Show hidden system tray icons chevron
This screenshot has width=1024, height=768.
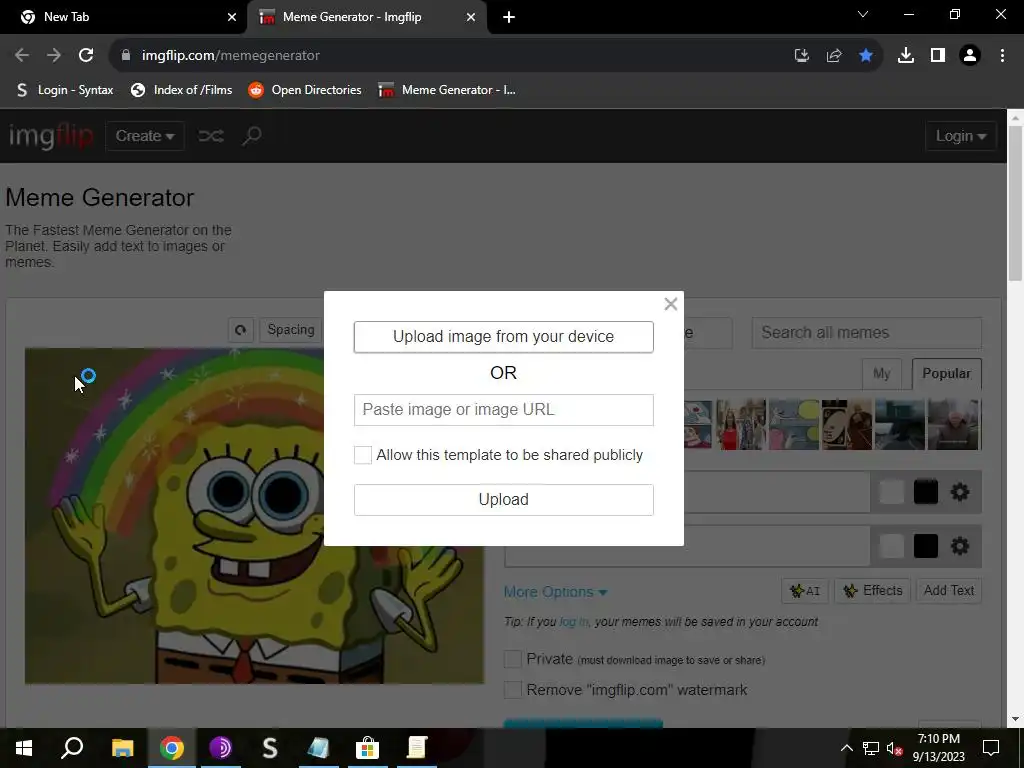tap(846, 748)
